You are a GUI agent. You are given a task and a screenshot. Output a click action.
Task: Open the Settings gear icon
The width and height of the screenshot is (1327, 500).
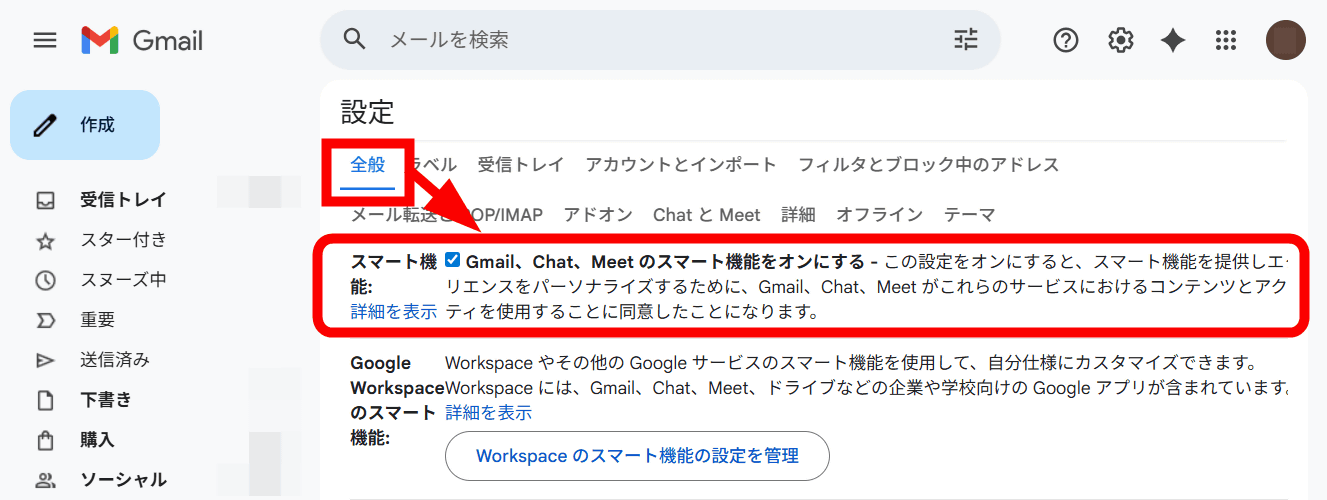(x=1120, y=40)
